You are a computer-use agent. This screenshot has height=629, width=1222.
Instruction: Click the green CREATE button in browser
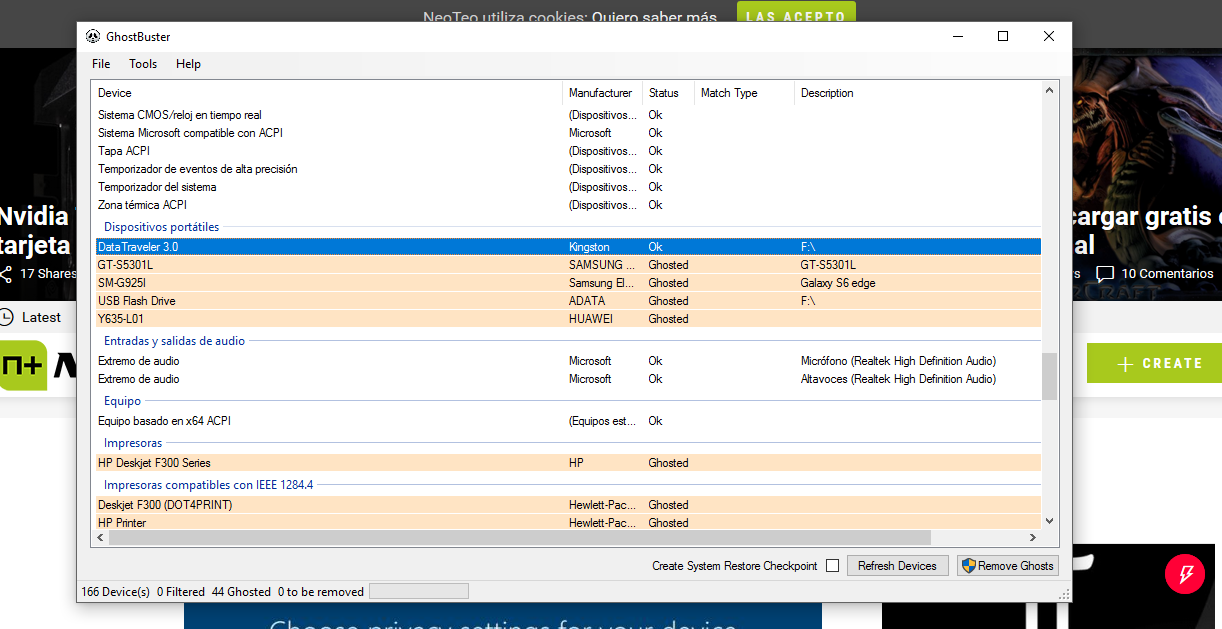click(x=1154, y=364)
